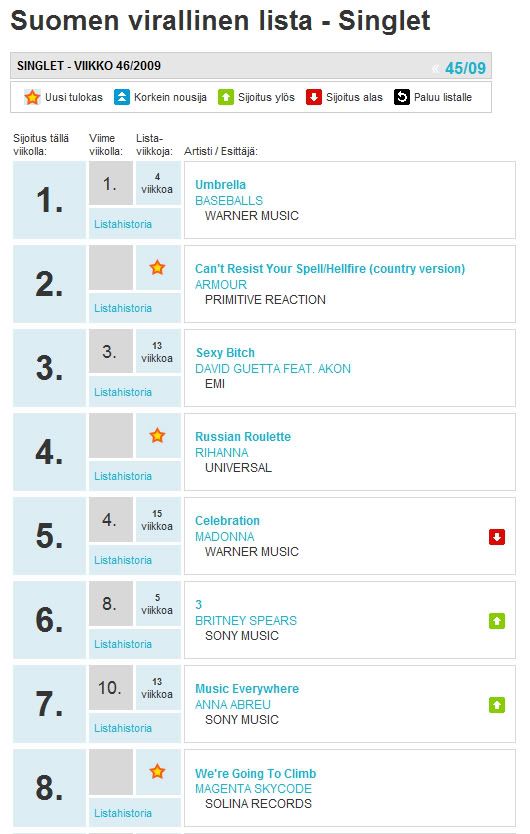The width and height of the screenshot is (530, 834).
Task: Open the ANNA ABREU artist link
Action: pyautogui.click(x=233, y=705)
